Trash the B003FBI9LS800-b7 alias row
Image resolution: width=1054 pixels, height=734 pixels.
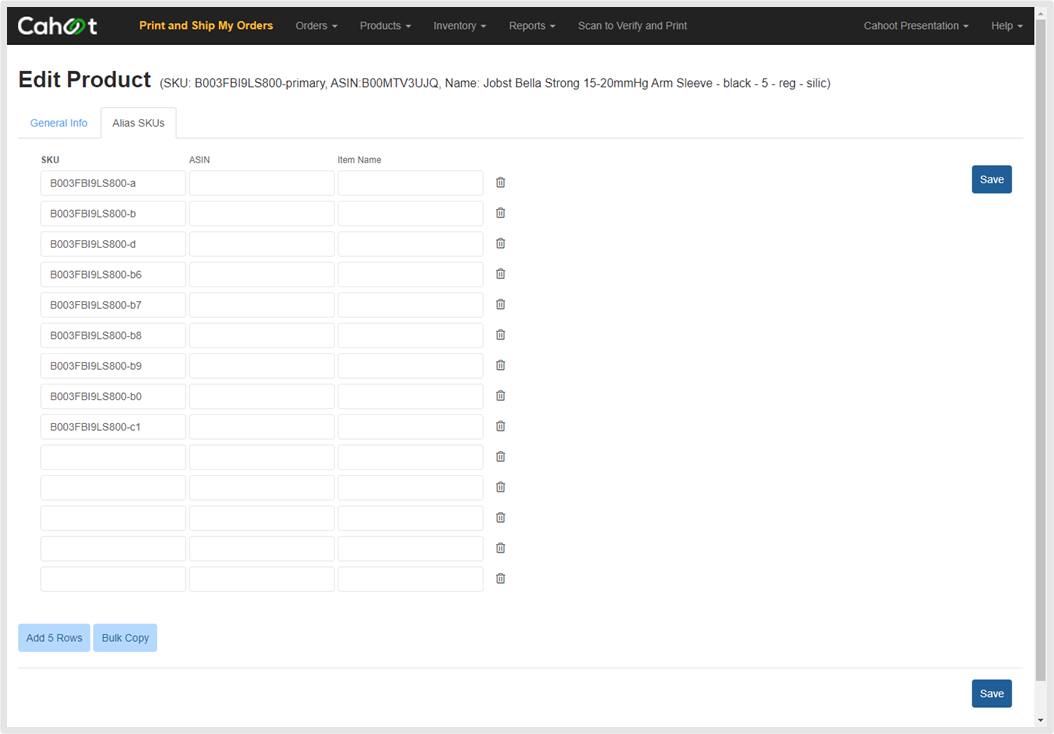coord(500,304)
